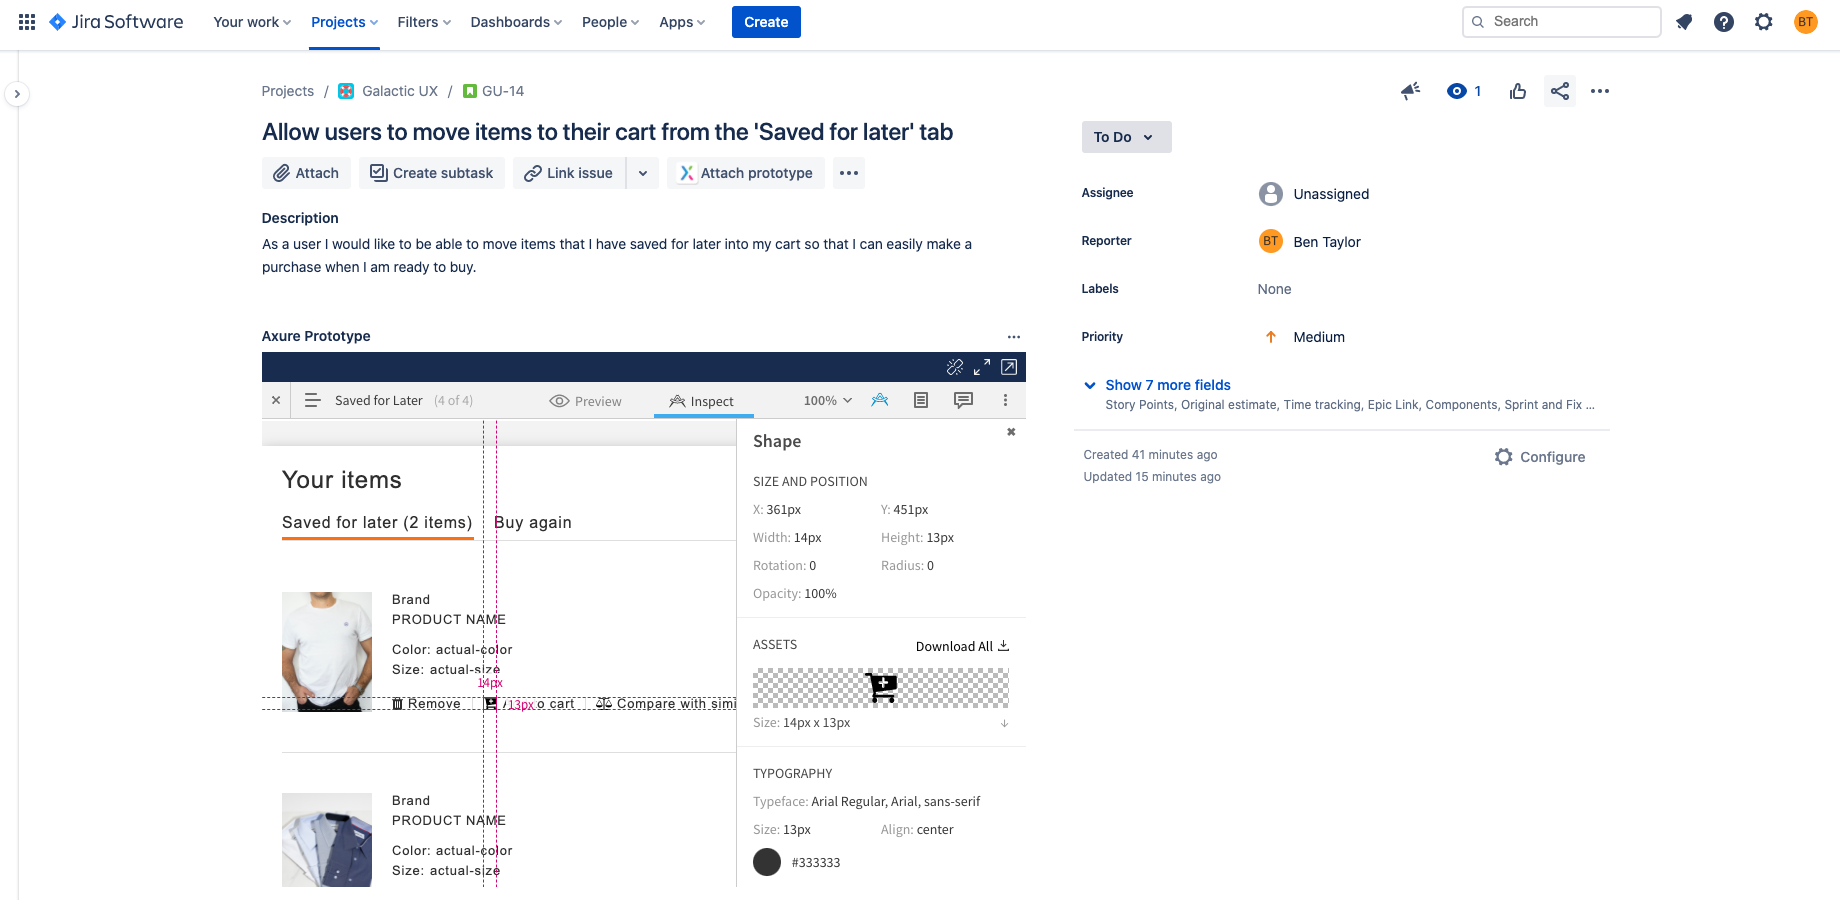Screen dimensions: 1840x900
Task: Open the prototype pages list menu
Action: 312,400
